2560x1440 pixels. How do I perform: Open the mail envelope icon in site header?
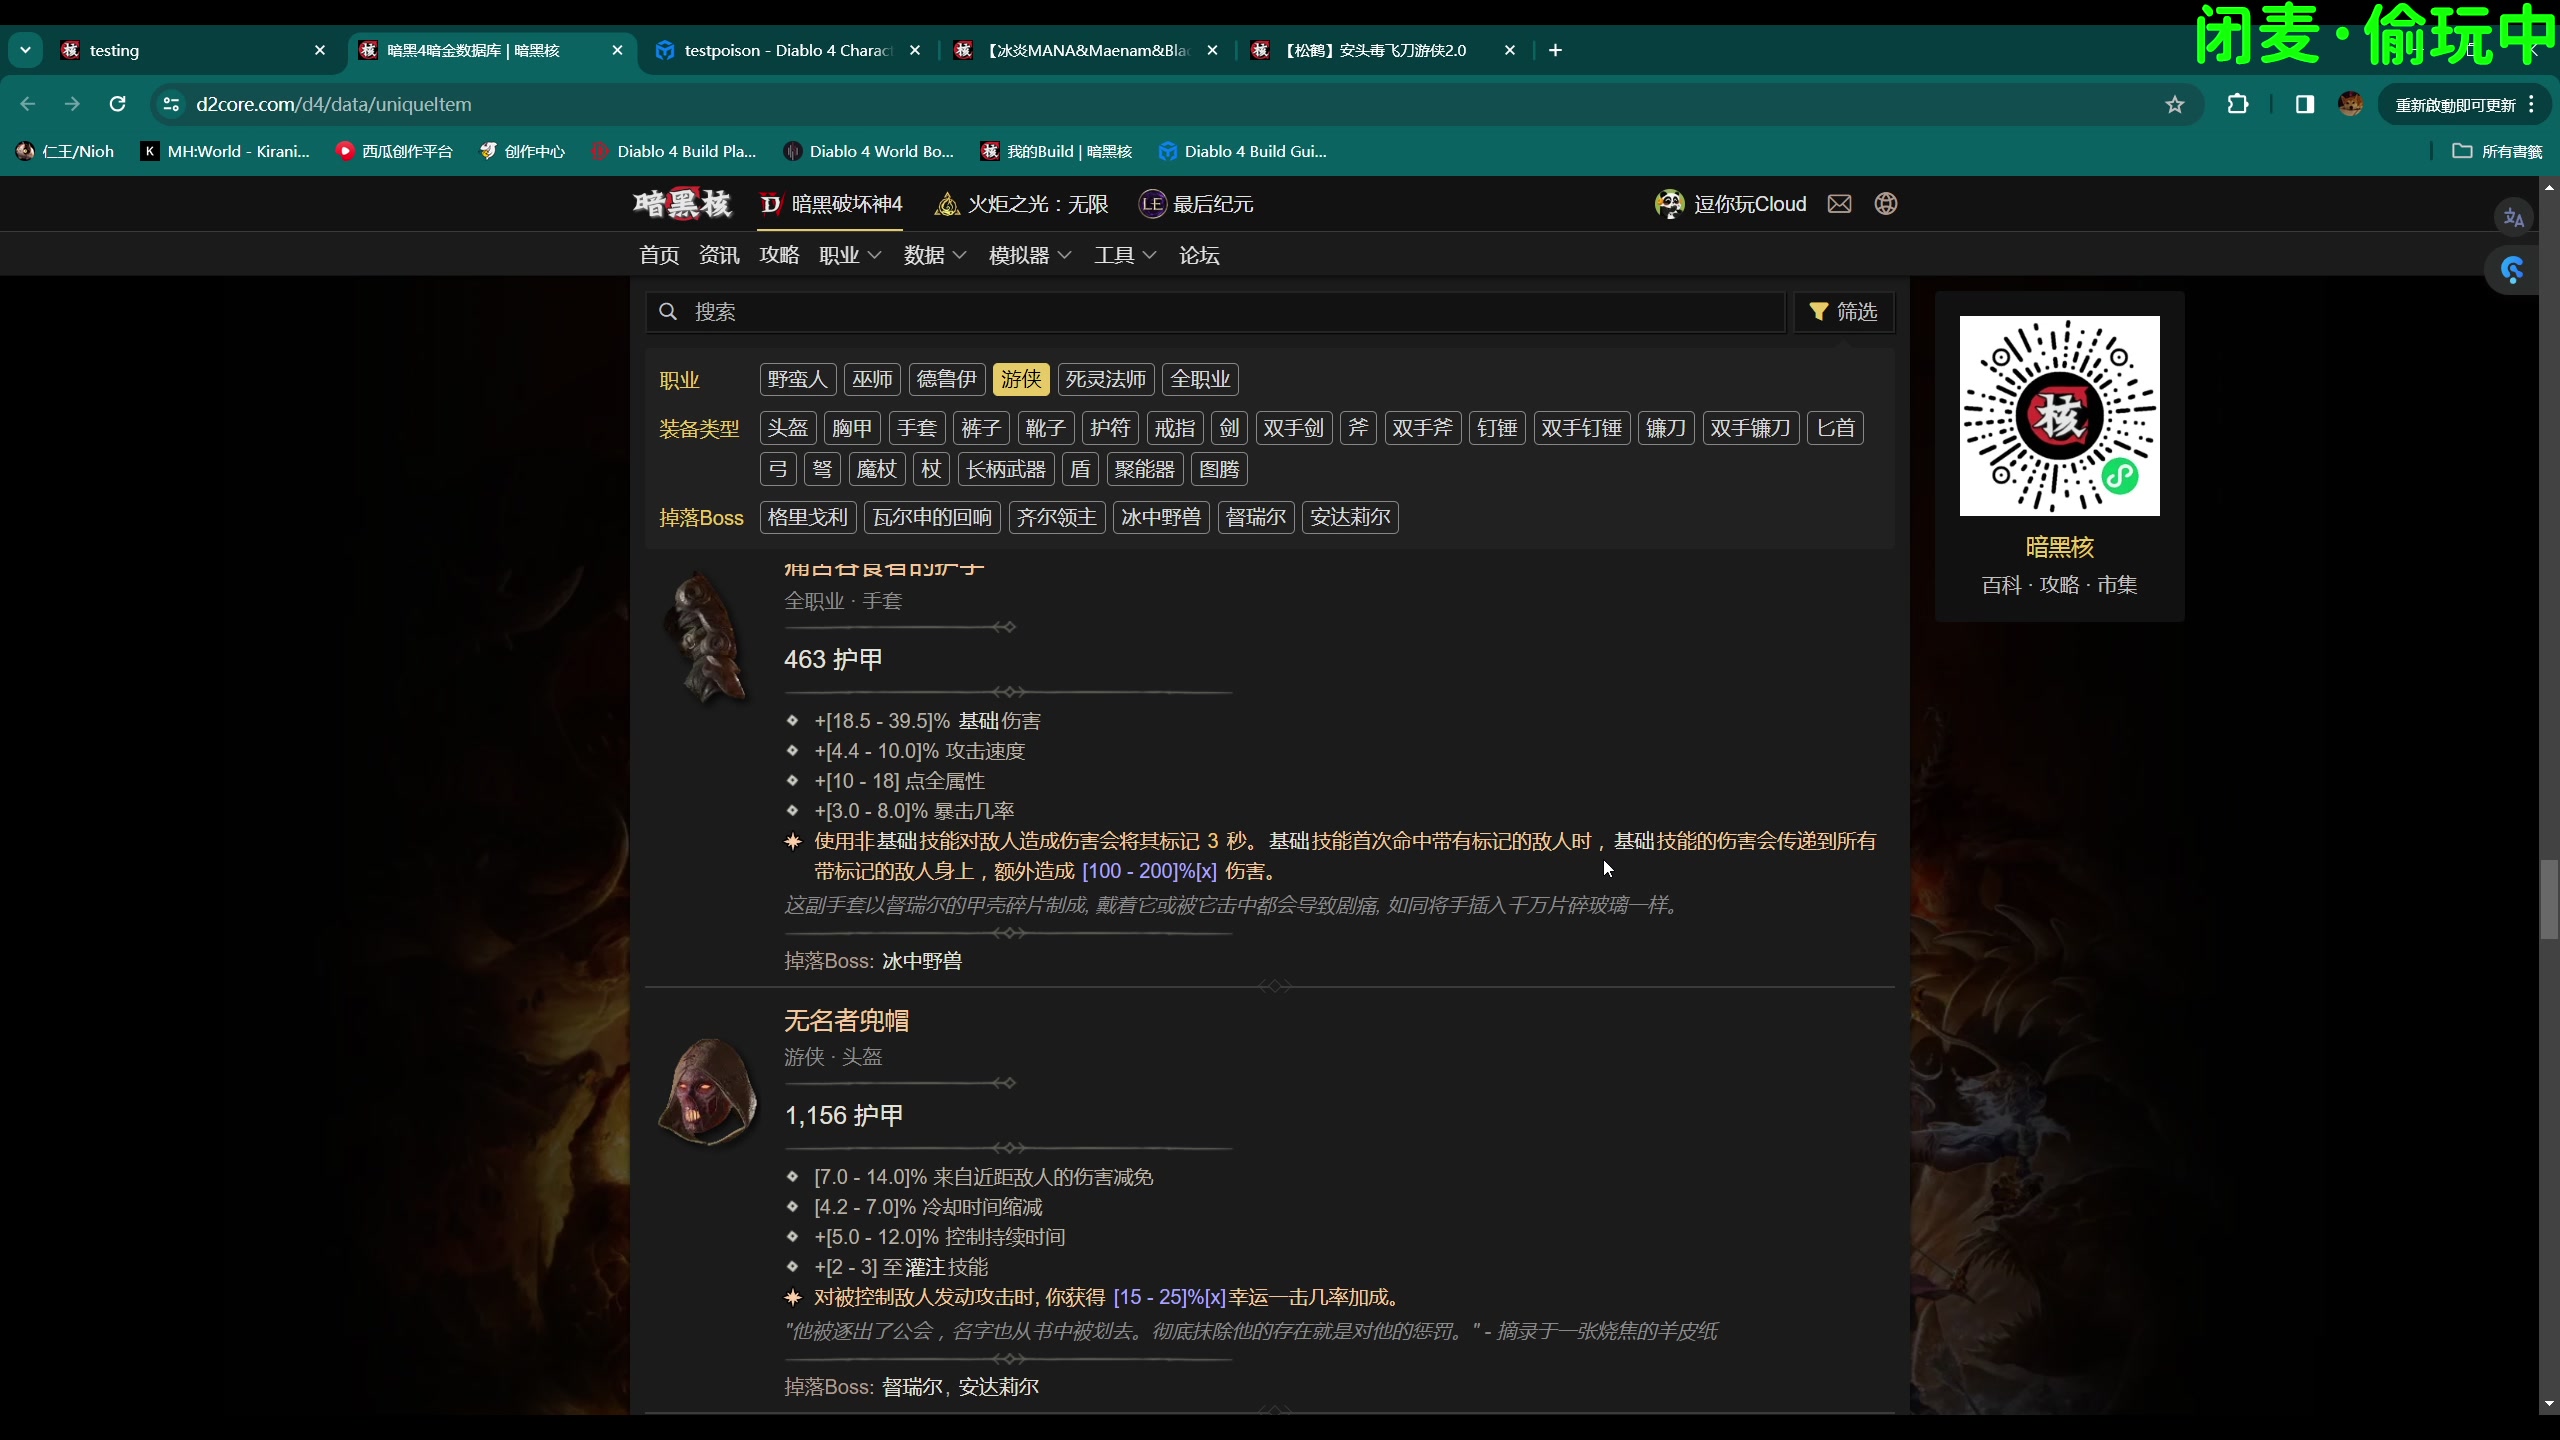[x=1839, y=204]
